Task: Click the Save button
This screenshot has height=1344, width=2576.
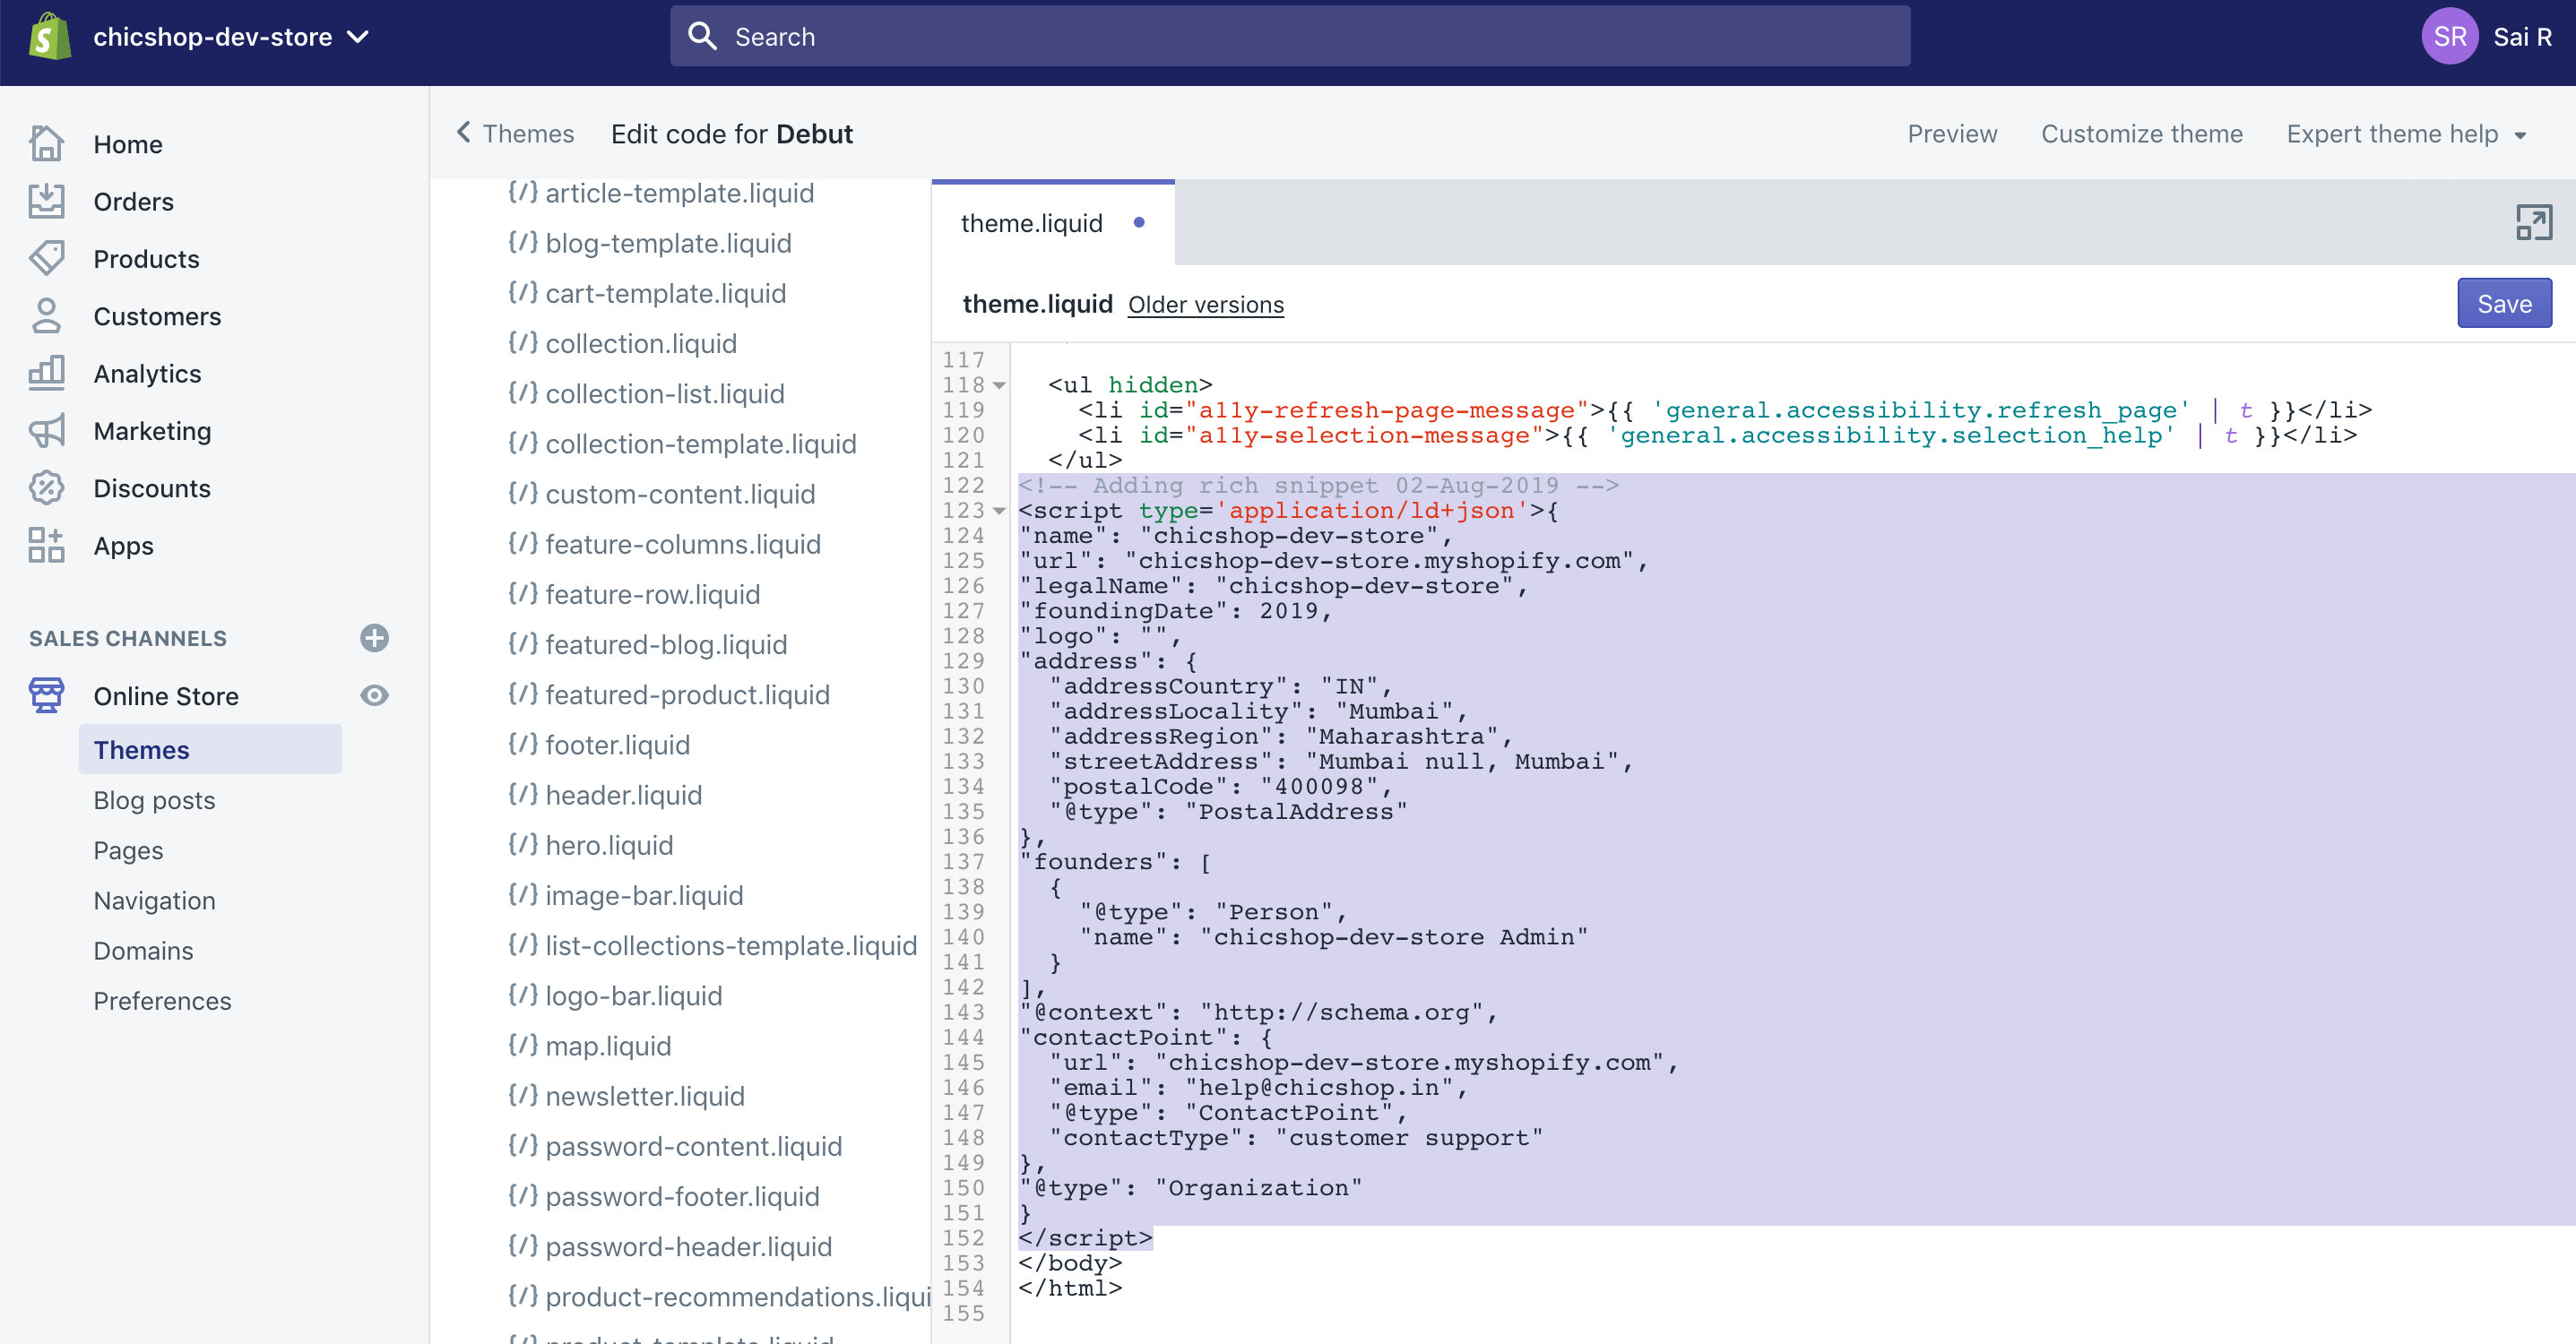Action: tap(2503, 303)
